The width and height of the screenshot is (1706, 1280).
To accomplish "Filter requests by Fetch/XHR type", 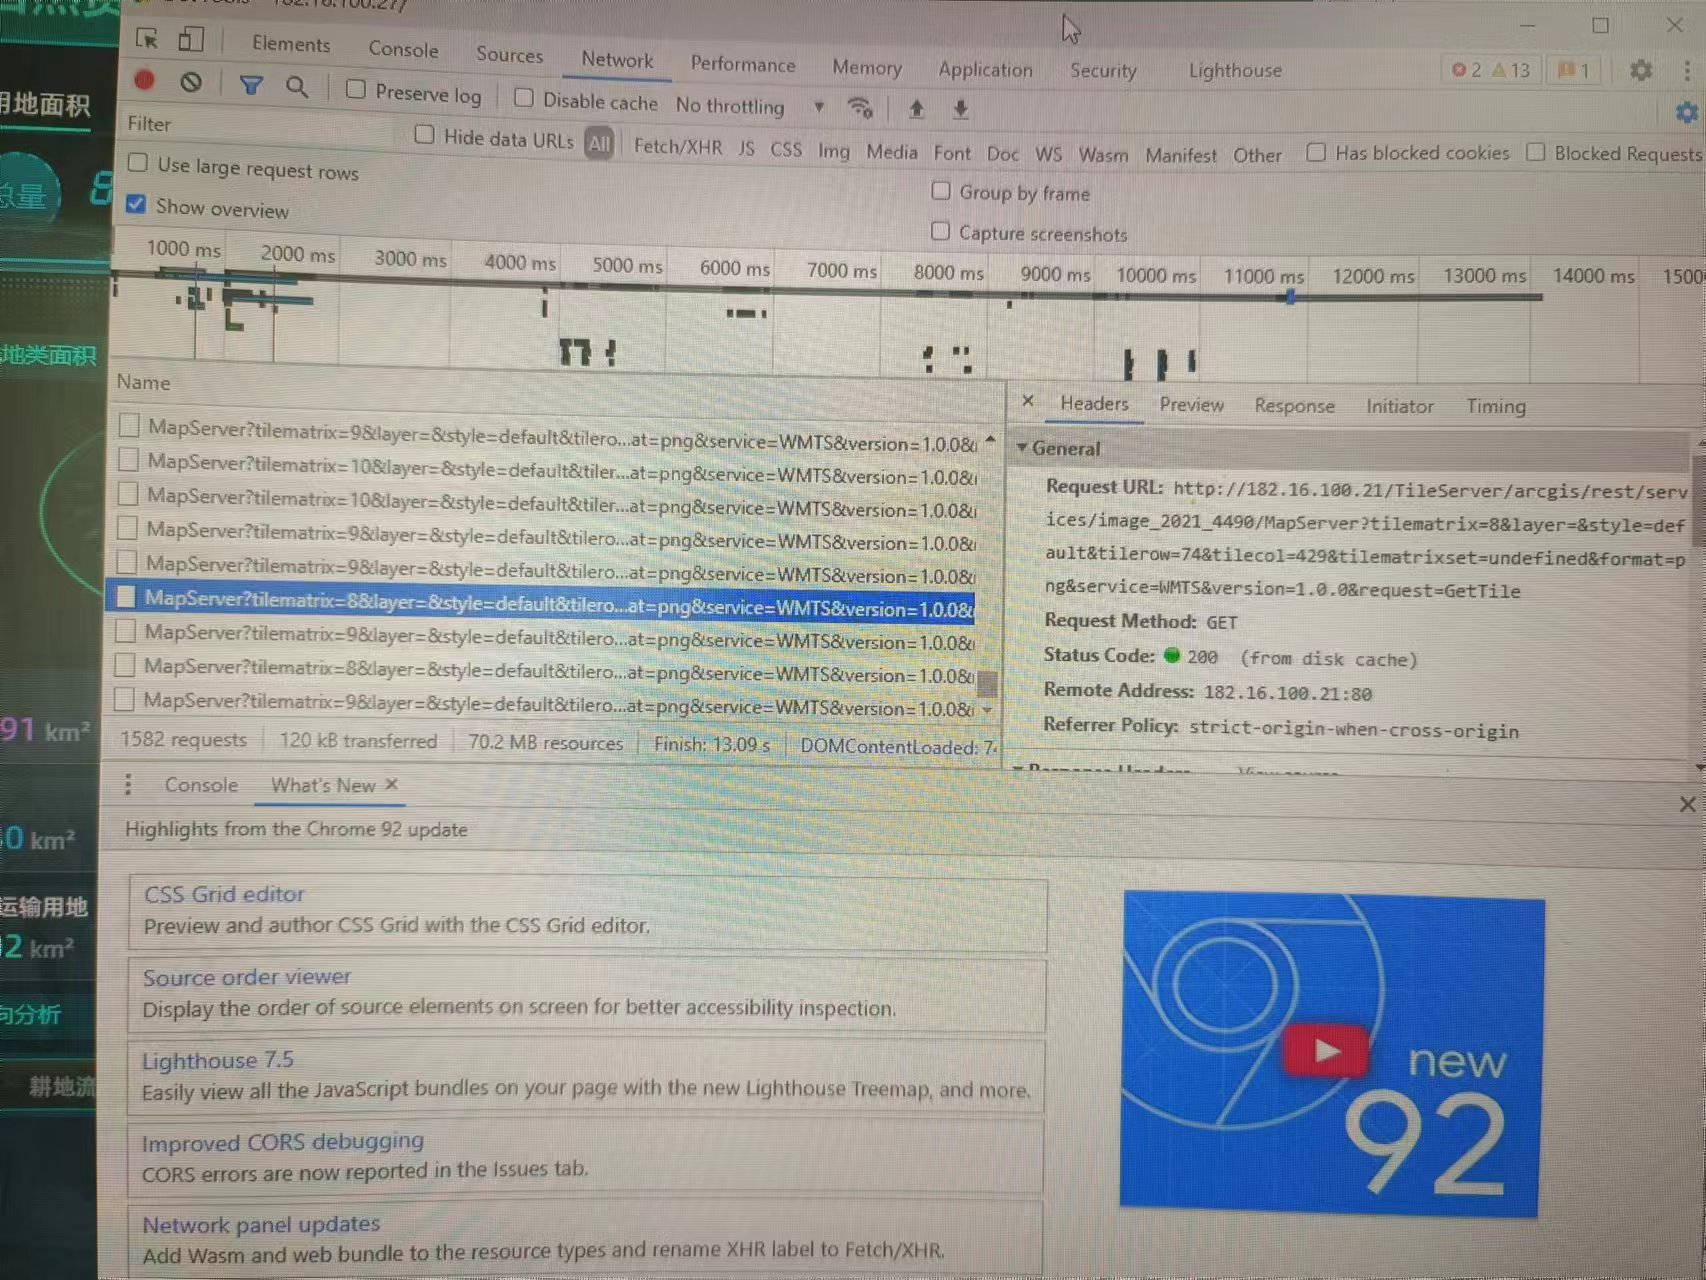I will (677, 147).
